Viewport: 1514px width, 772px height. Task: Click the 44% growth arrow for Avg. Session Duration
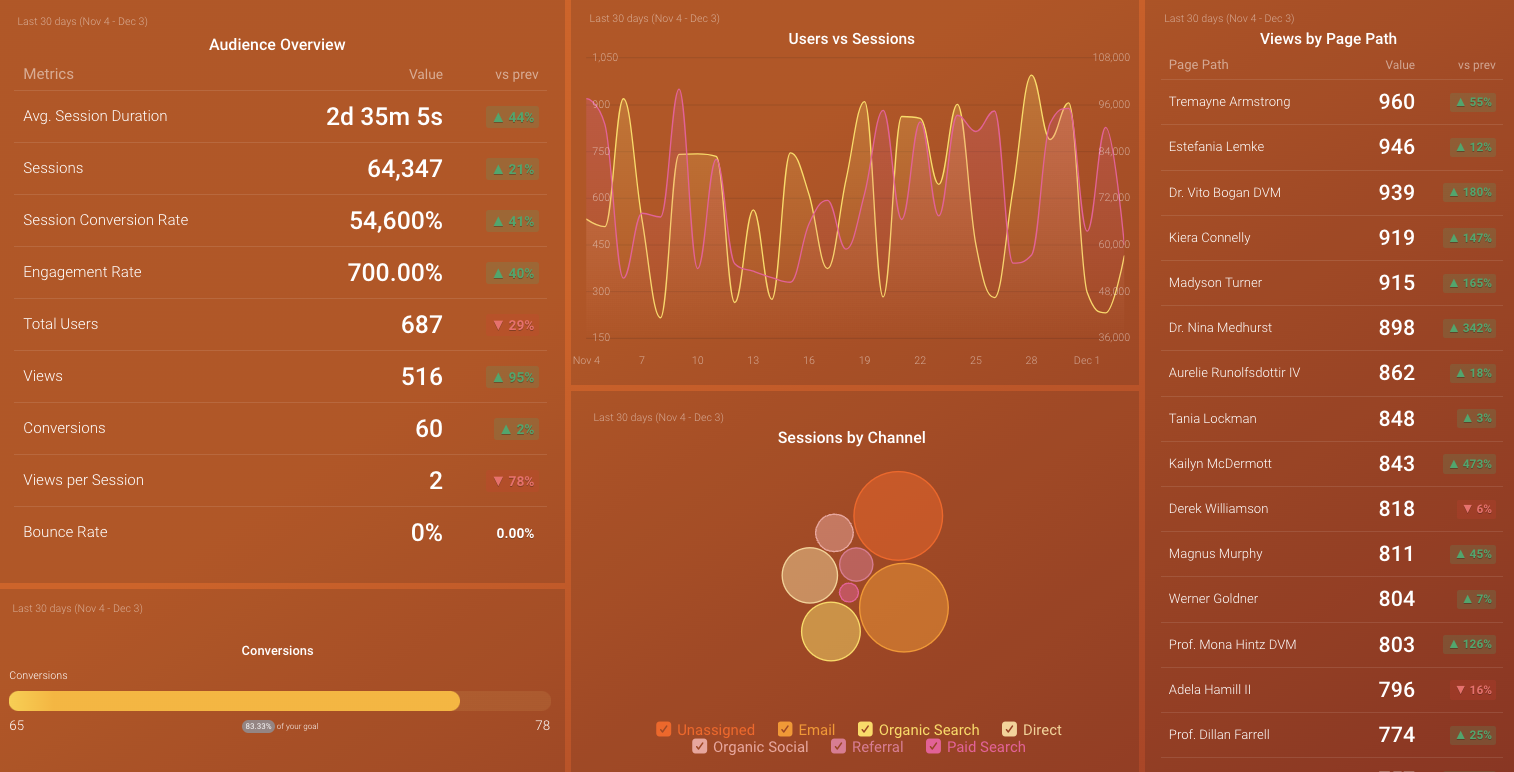(512, 117)
